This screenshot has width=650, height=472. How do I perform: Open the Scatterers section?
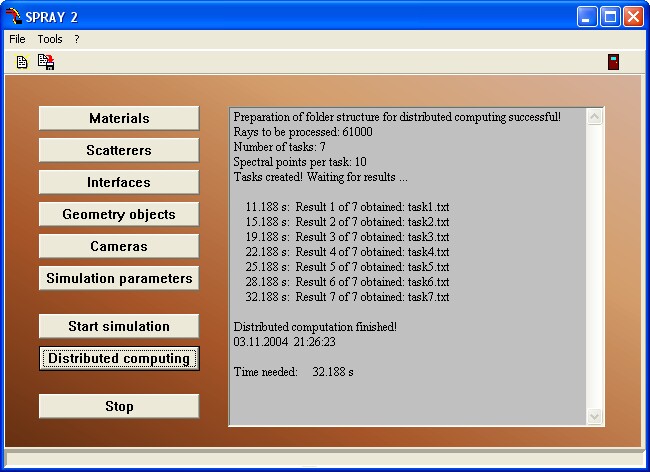click(119, 150)
